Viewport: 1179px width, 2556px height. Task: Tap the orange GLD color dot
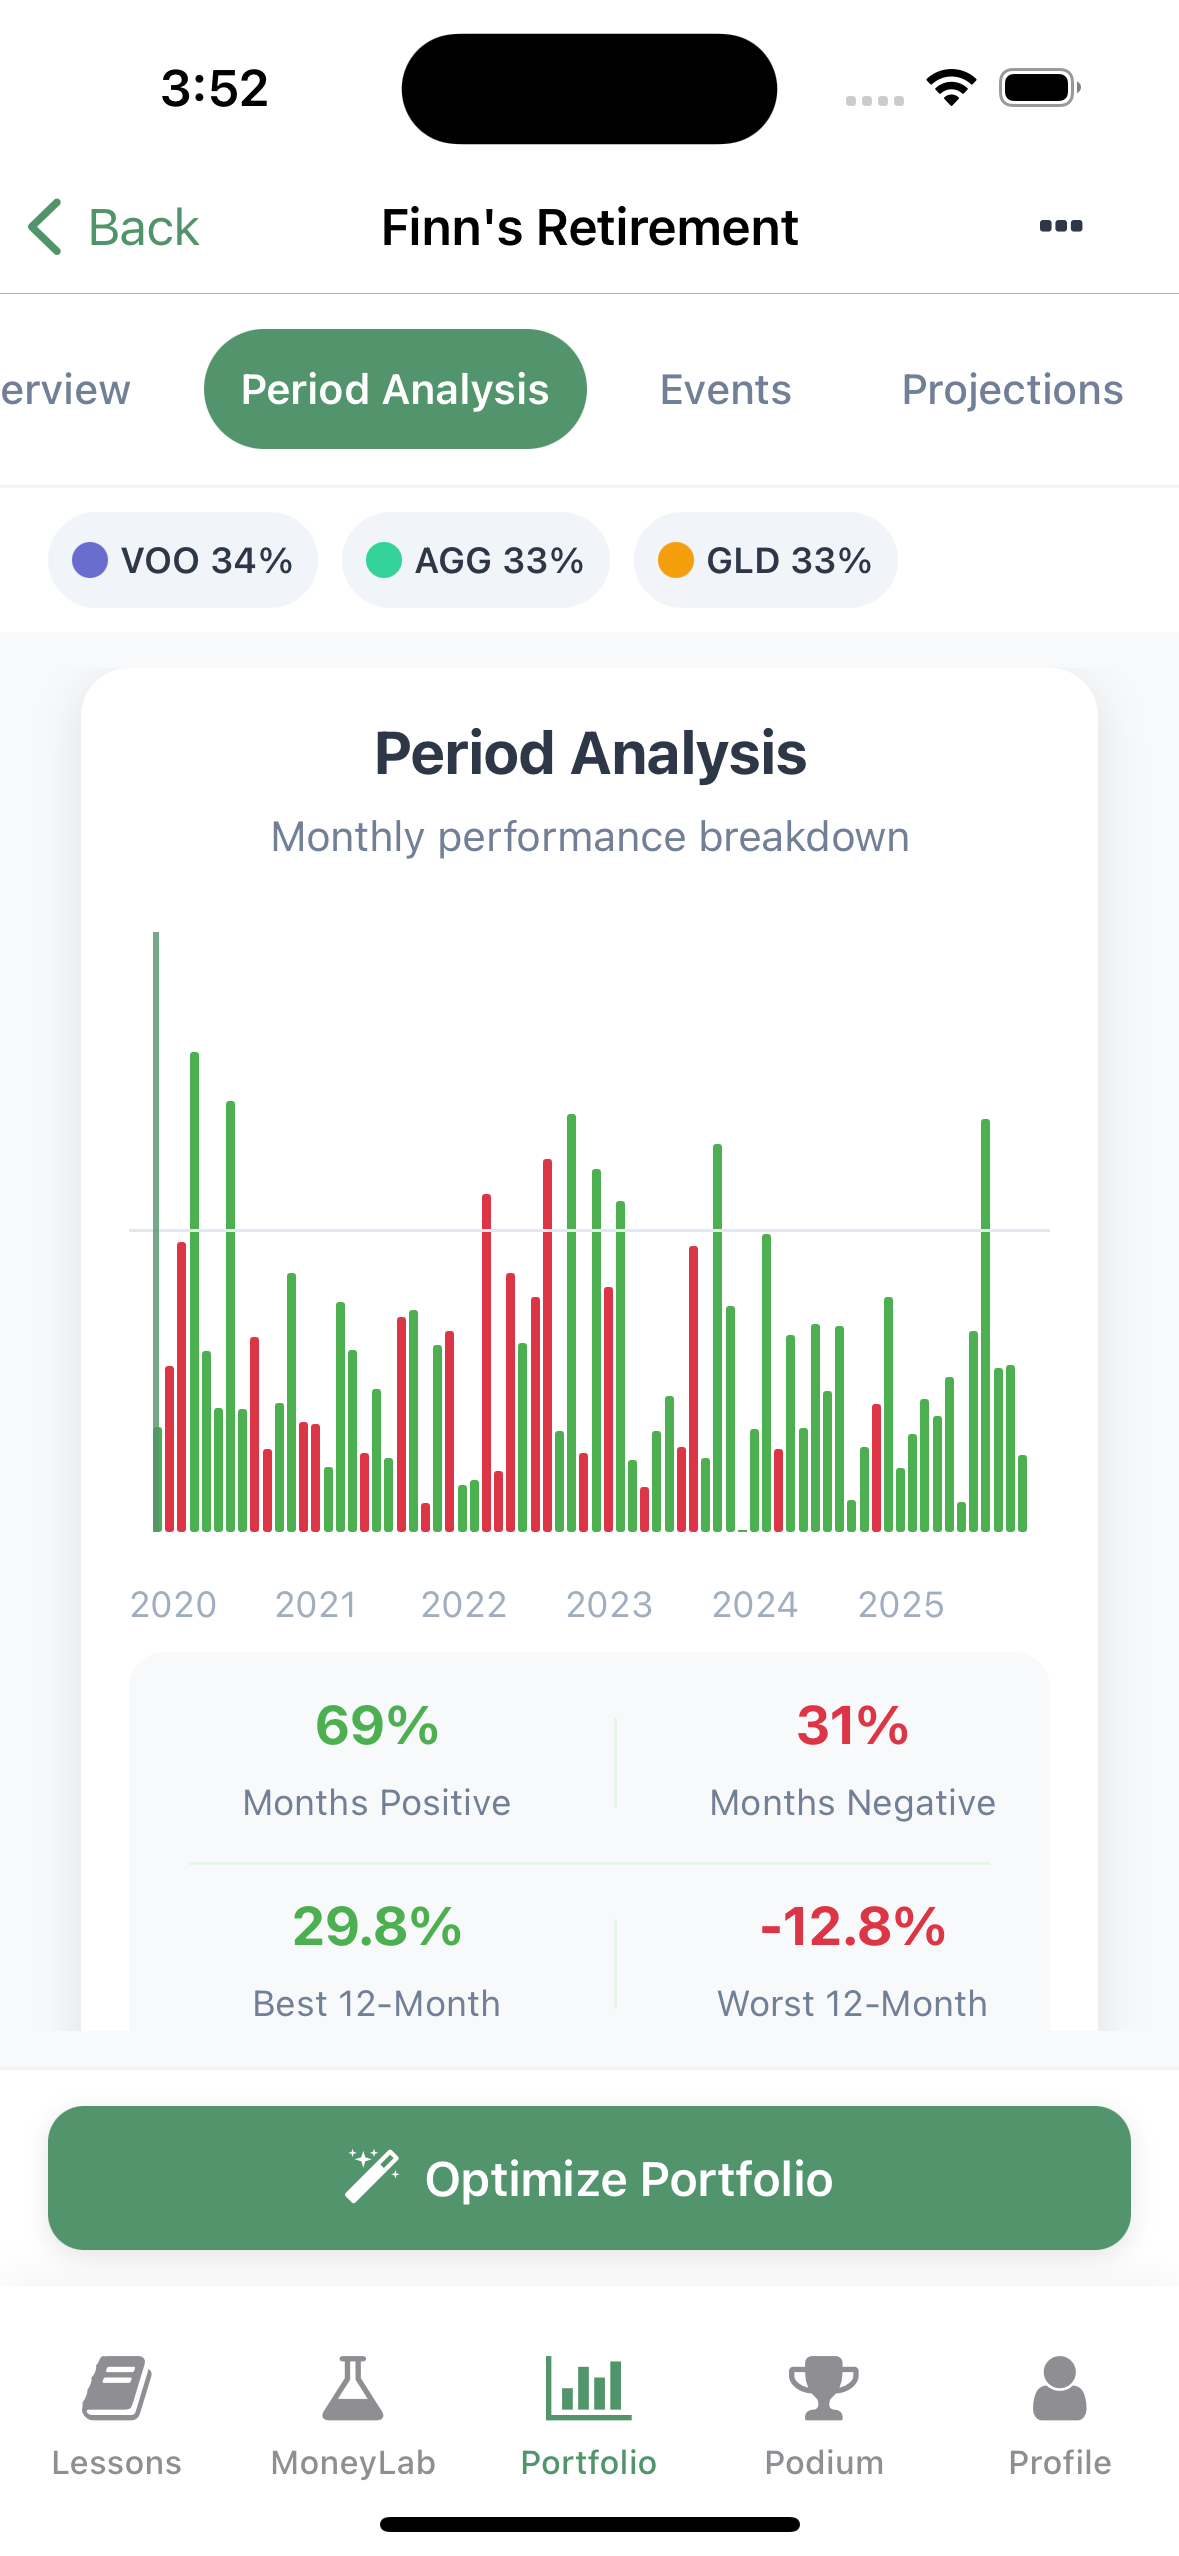[x=676, y=560]
